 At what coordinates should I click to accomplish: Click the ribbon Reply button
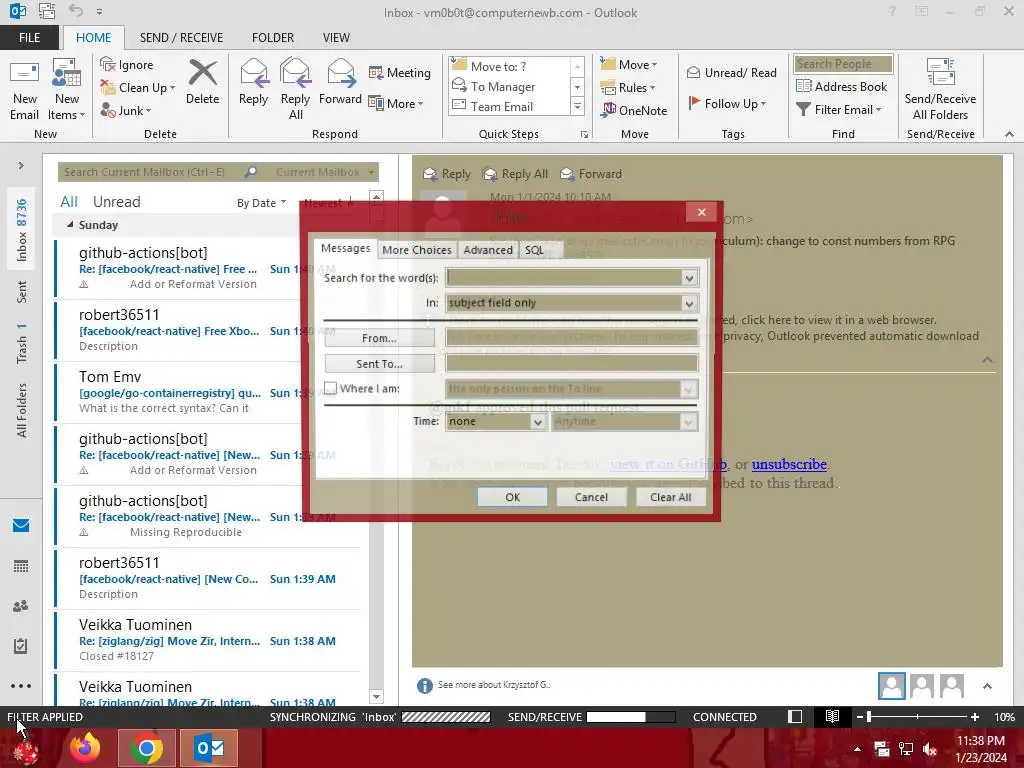click(x=253, y=82)
